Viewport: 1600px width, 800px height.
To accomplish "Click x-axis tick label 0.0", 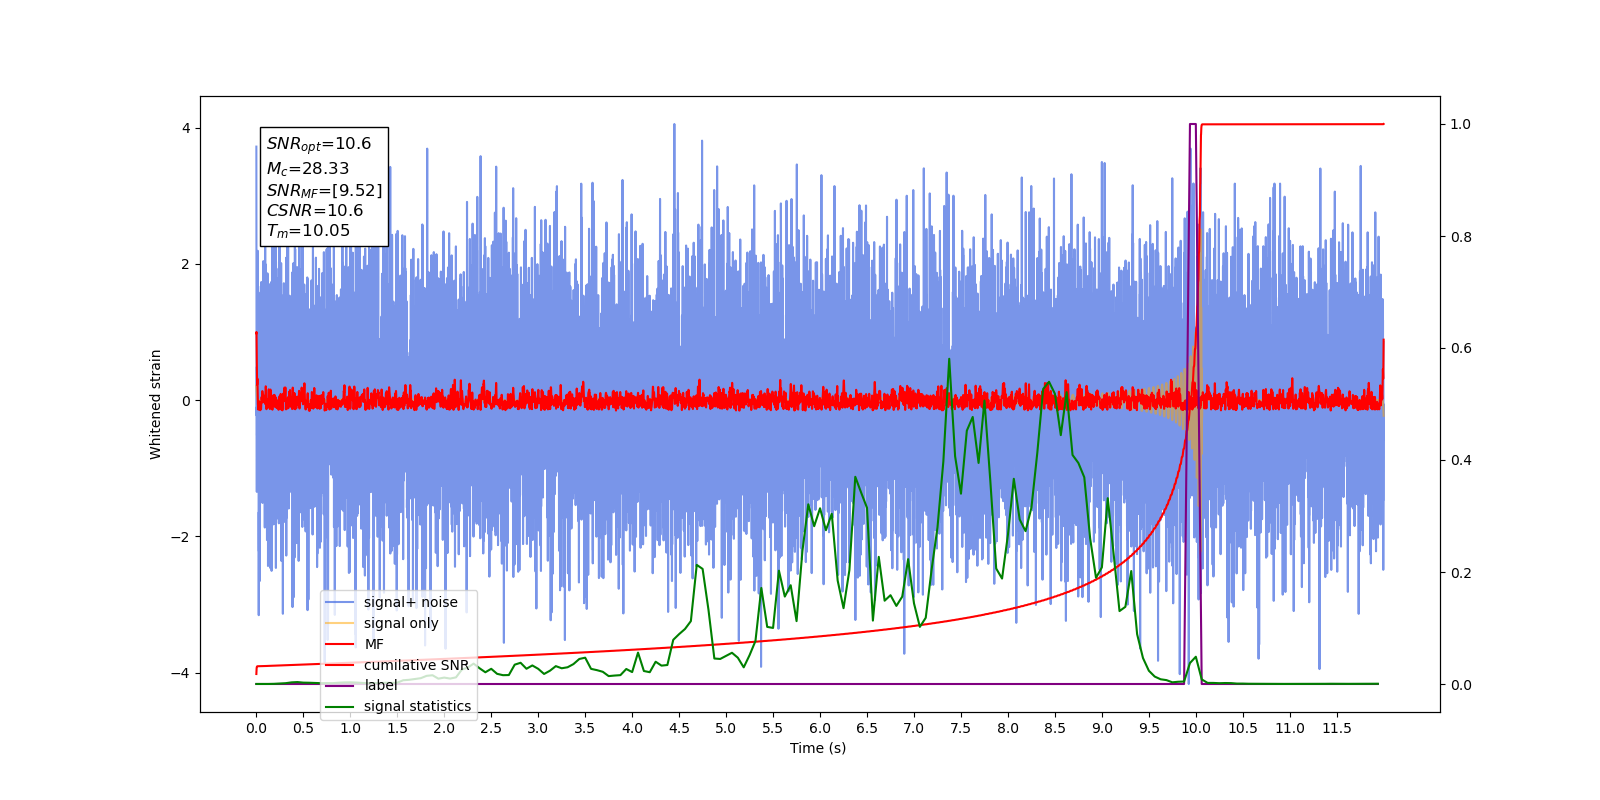I will 256,728.
